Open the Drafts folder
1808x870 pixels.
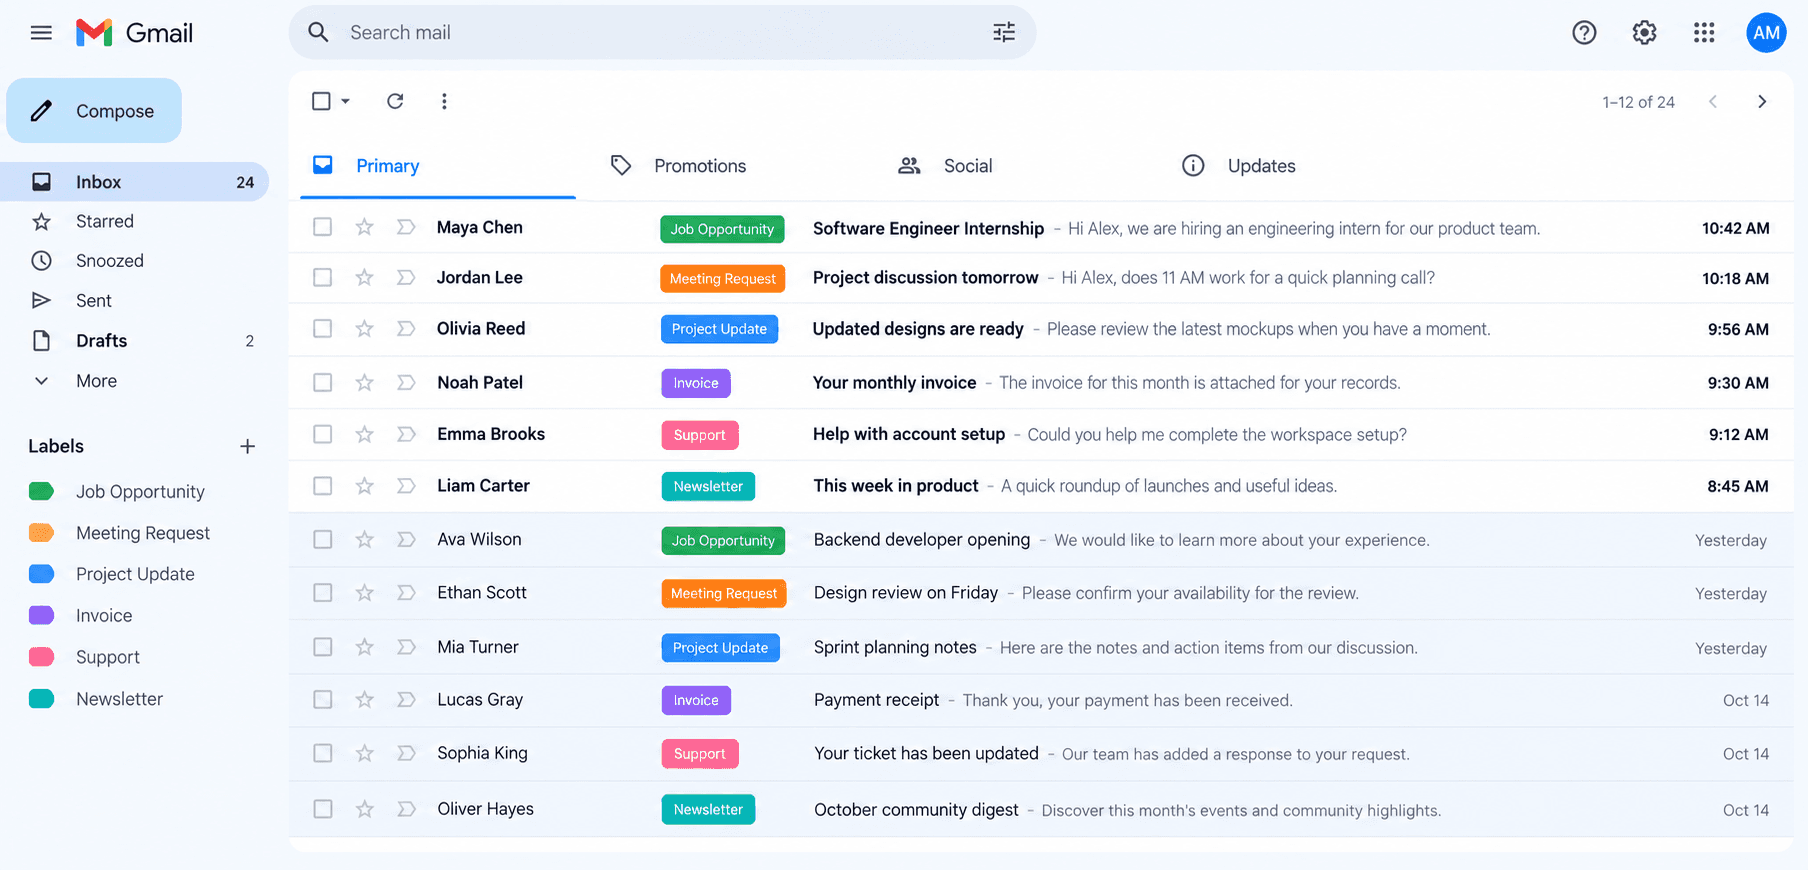135,341
